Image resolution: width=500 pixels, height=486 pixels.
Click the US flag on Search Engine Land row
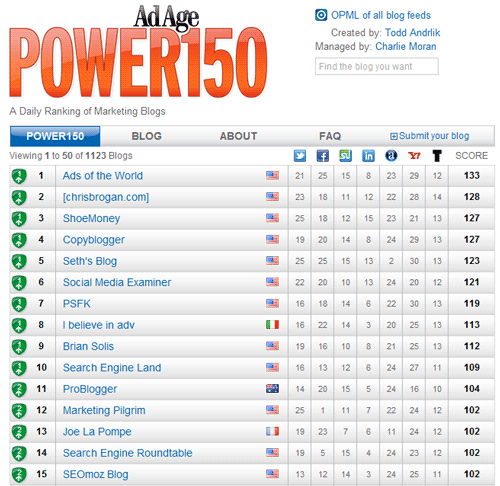(272, 367)
